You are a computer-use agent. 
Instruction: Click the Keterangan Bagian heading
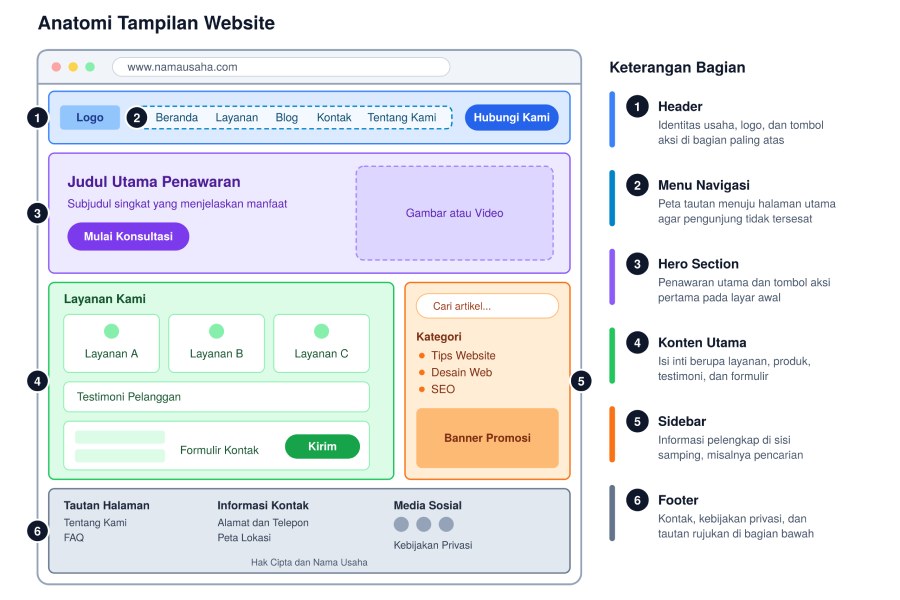click(677, 67)
